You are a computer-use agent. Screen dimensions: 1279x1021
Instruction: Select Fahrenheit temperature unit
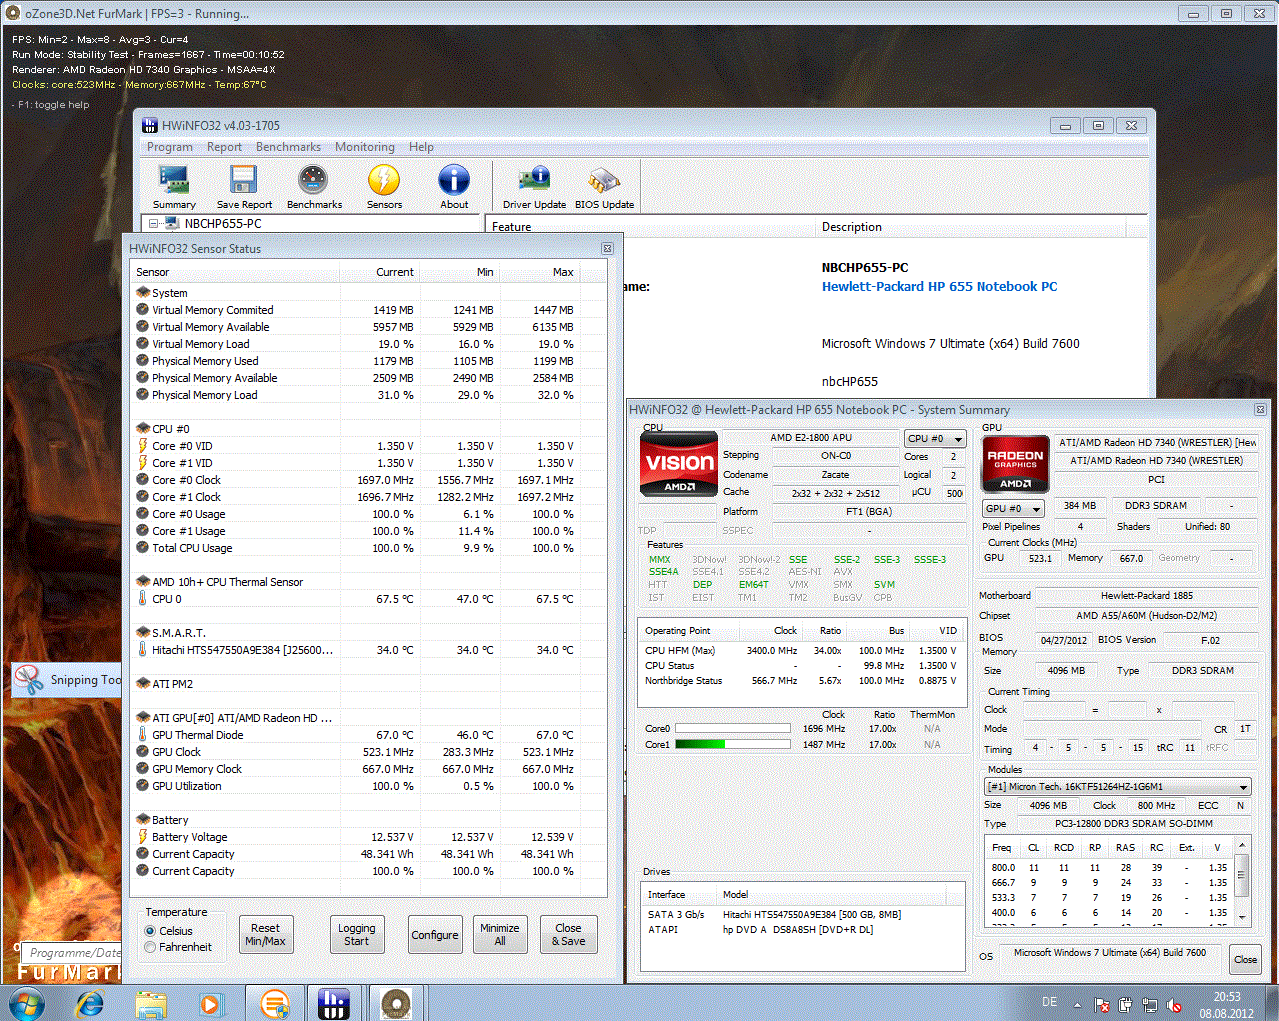(150, 947)
